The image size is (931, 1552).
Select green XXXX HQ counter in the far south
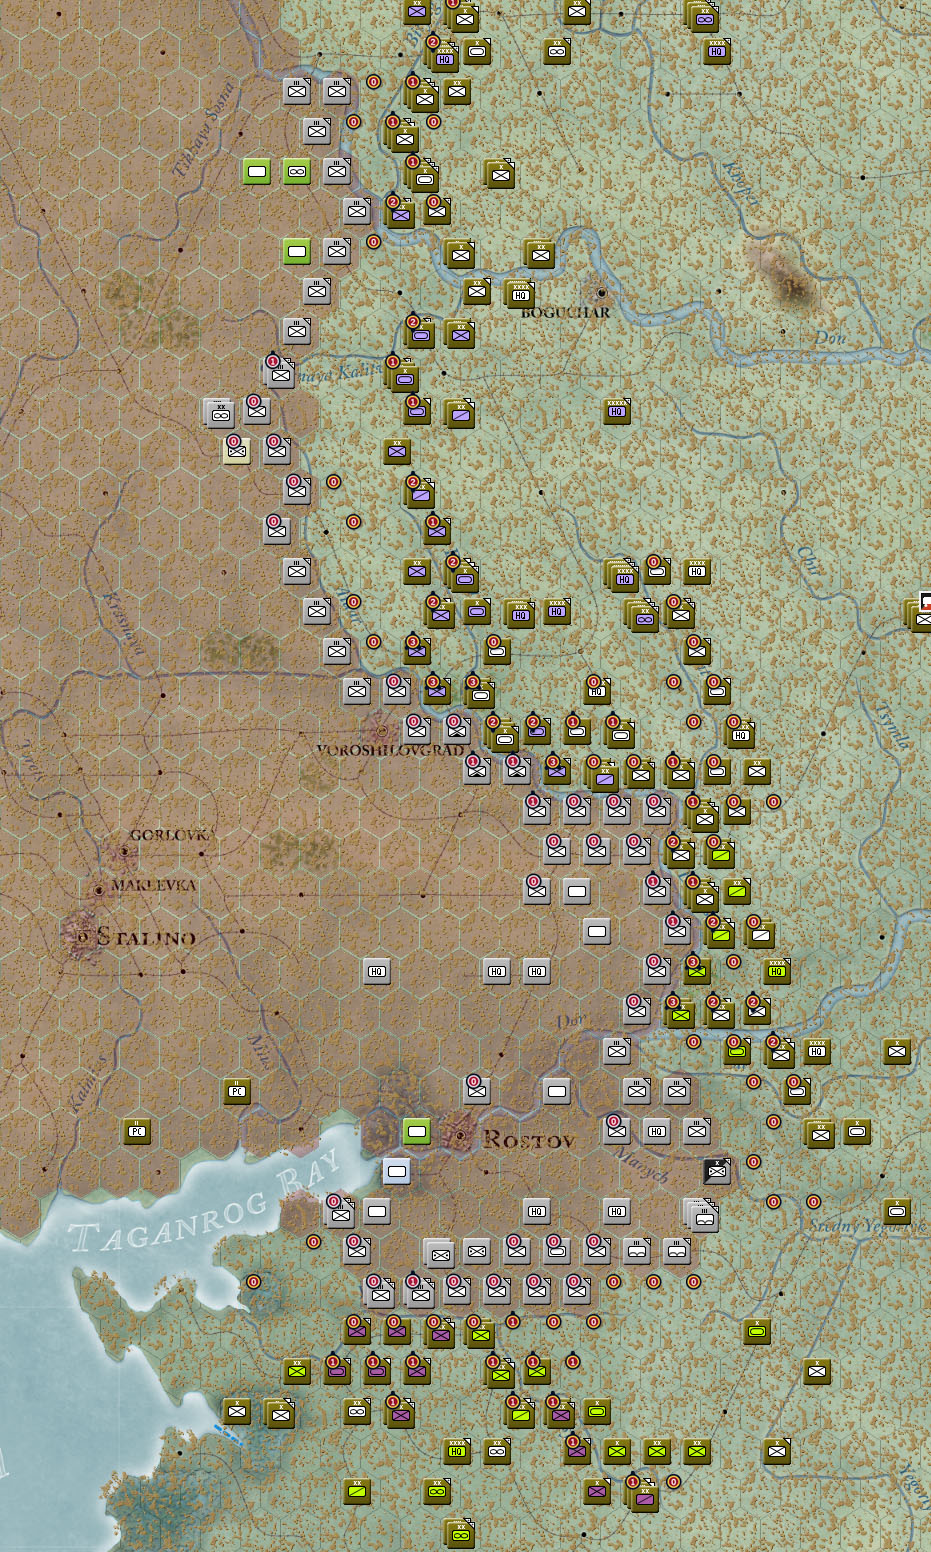[457, 1451]
